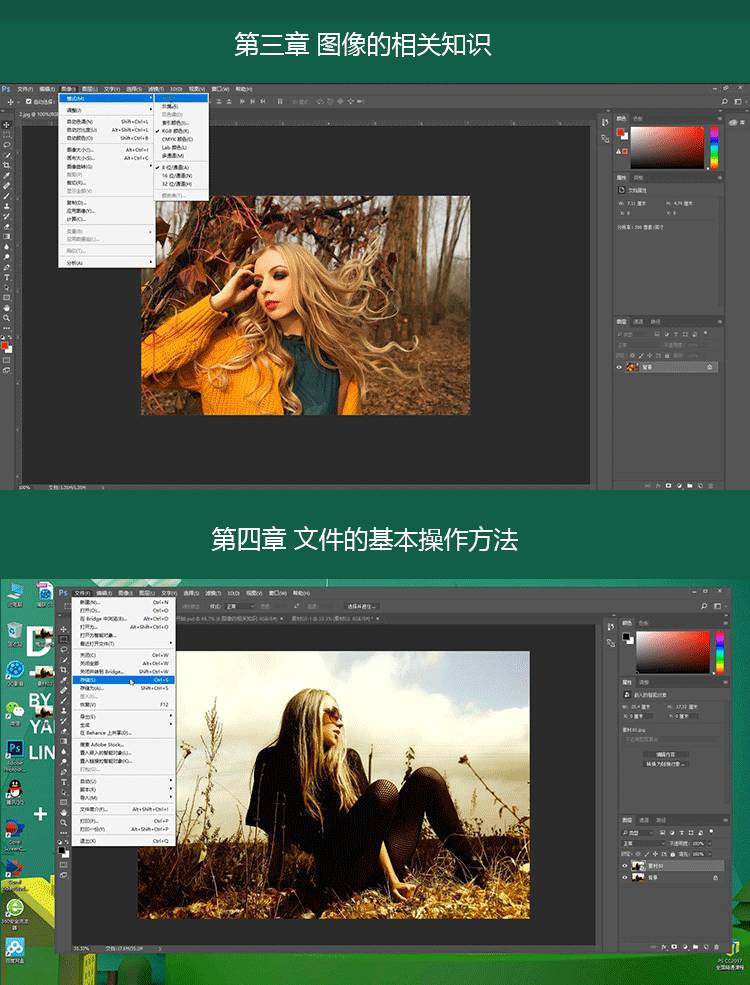This screenshot has width=750, height=985.
Task: Click the red foreground color swatch in the upper color panel
Action: pyautogui.click(x=620, y=132)
